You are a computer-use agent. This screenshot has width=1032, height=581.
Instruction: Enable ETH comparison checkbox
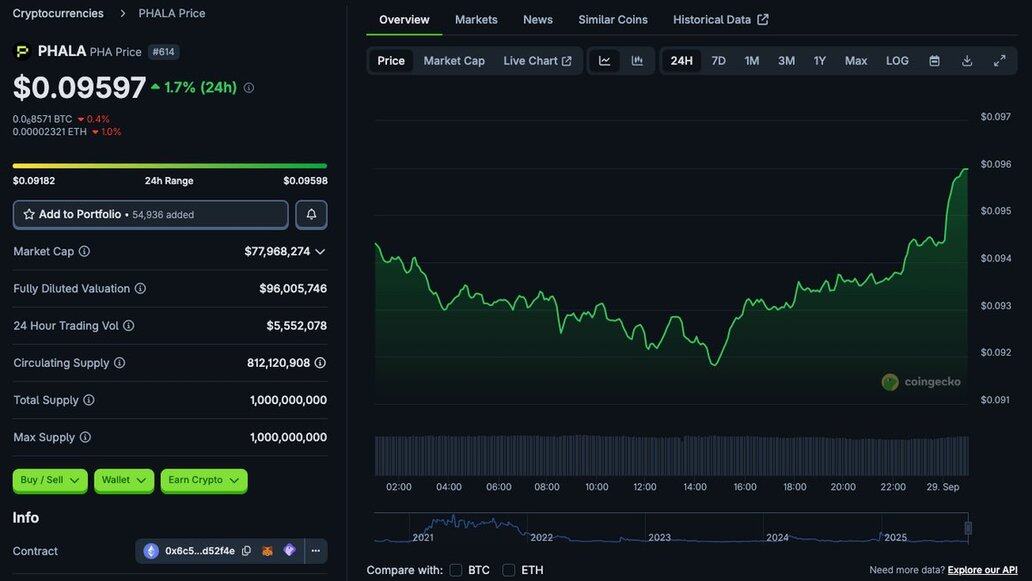[509, 570]
